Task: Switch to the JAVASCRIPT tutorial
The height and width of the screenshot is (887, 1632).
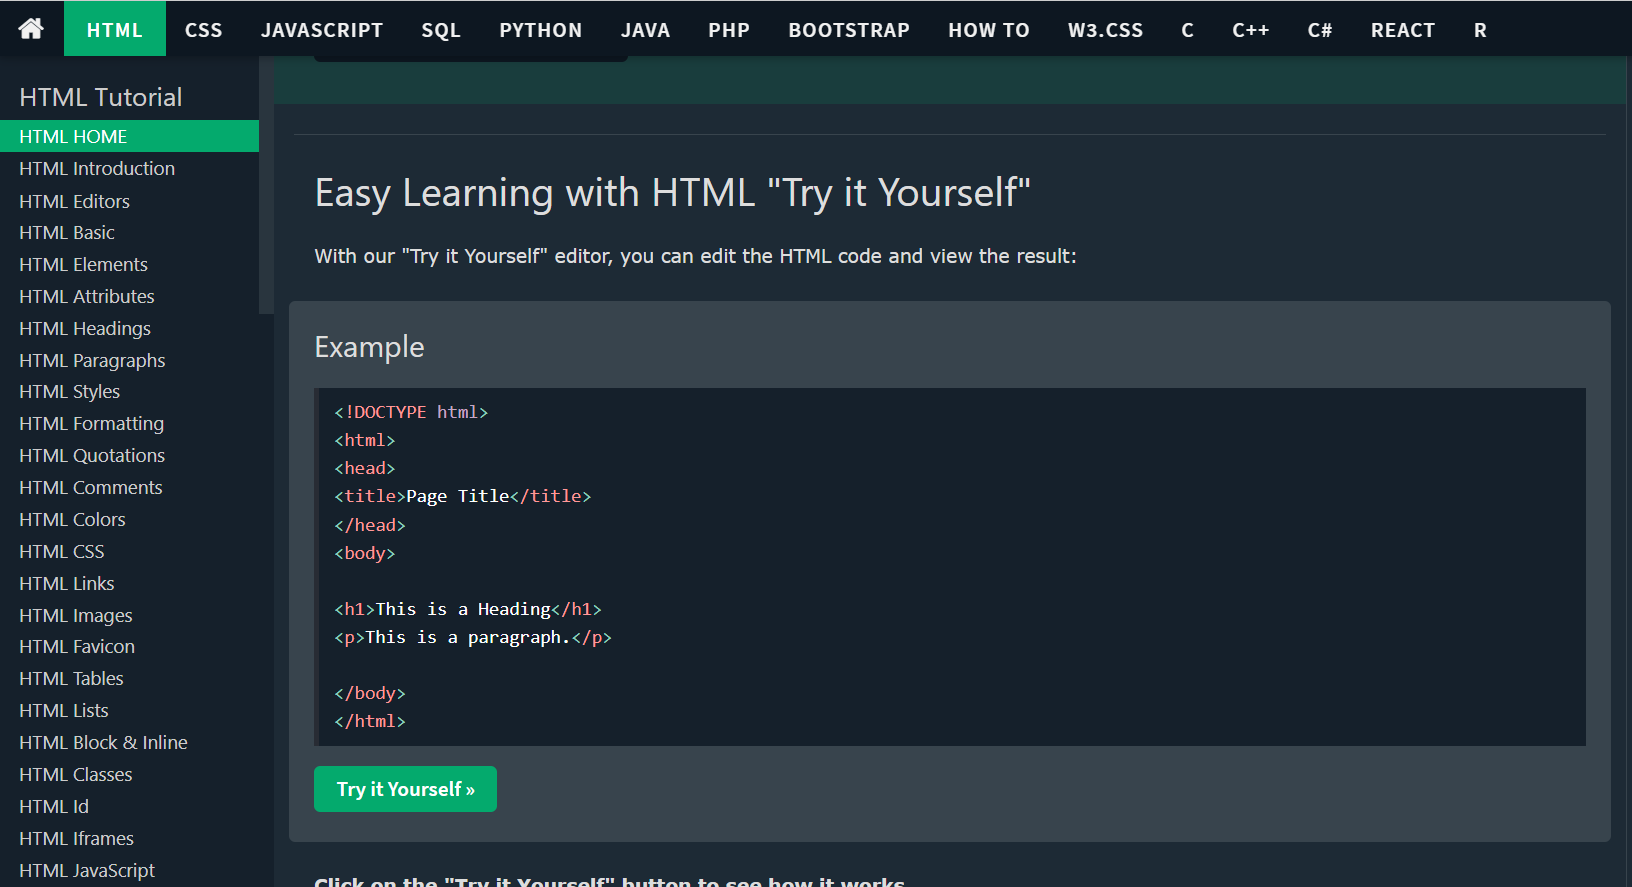Action: (322, 29)
